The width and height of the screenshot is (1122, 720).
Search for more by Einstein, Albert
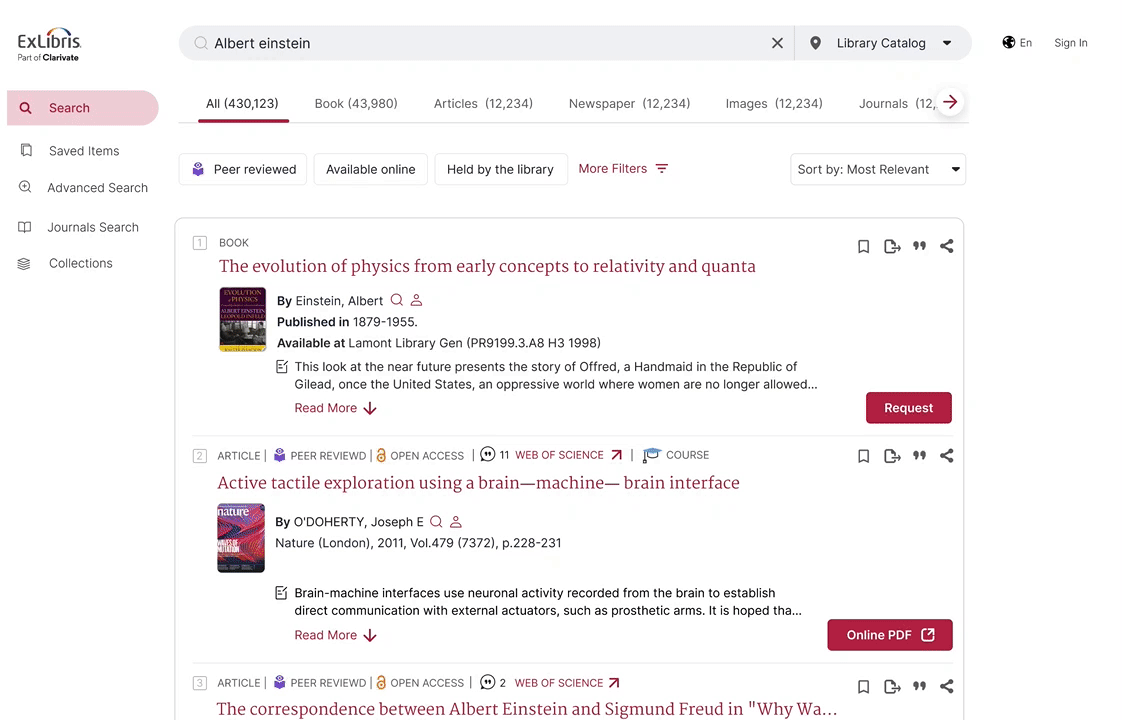coord(397,300)
